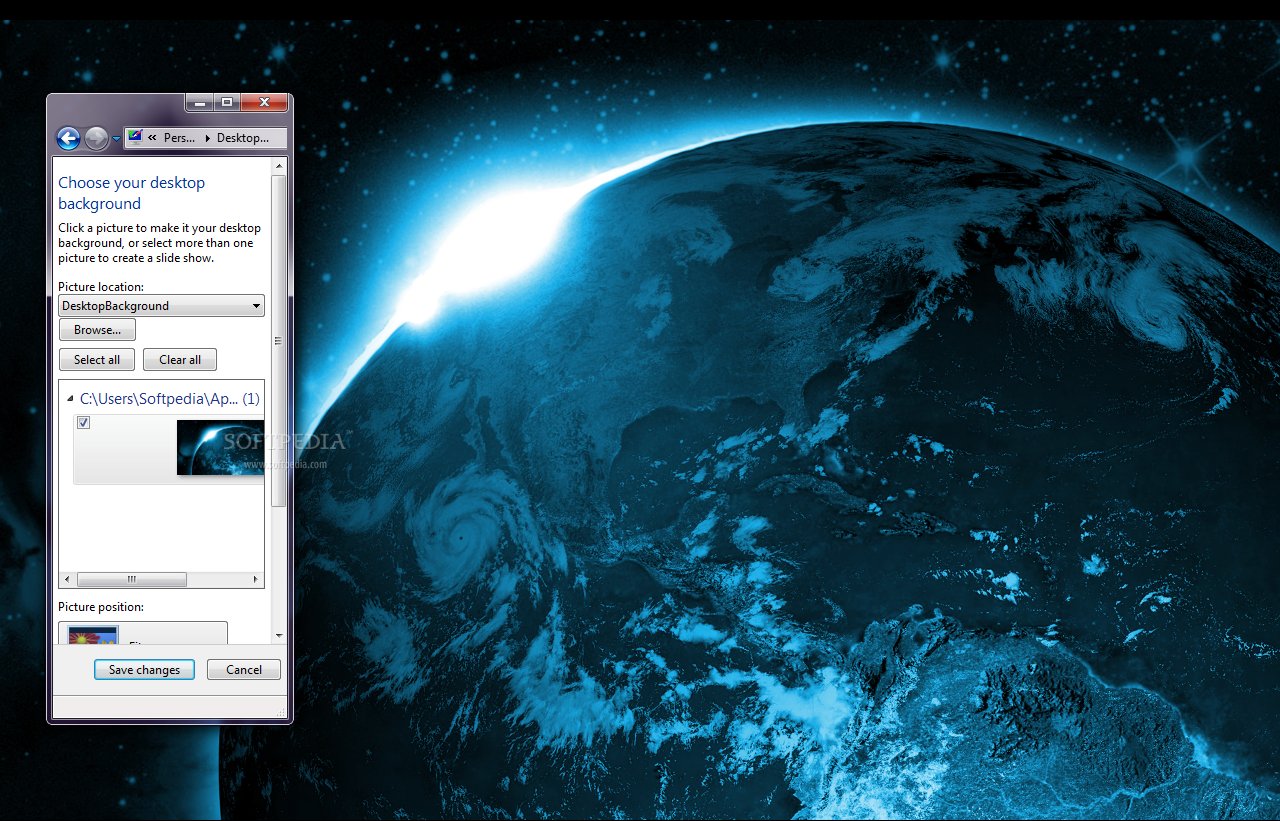Click the window's vertical scrollbar down arrow
Image resolution: width=1280 pixels, height=821 pixels.
click(x=278, y=635)
